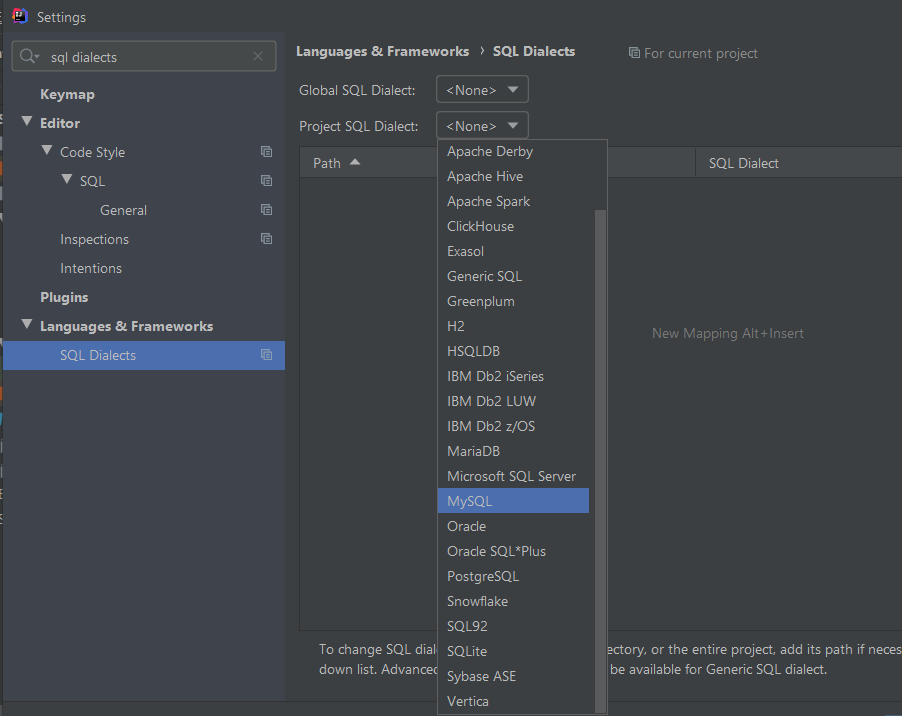Viewport: 902px width, 716px height.
Task: Click project-level icon beside General
Action: (266, 209)
